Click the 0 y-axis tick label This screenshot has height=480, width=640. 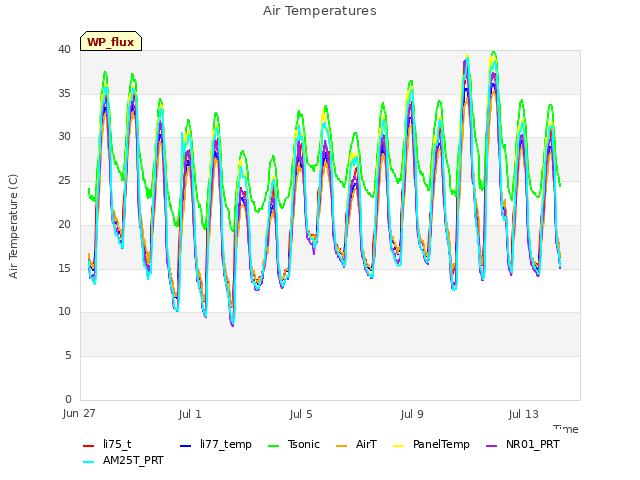(68, 399)
